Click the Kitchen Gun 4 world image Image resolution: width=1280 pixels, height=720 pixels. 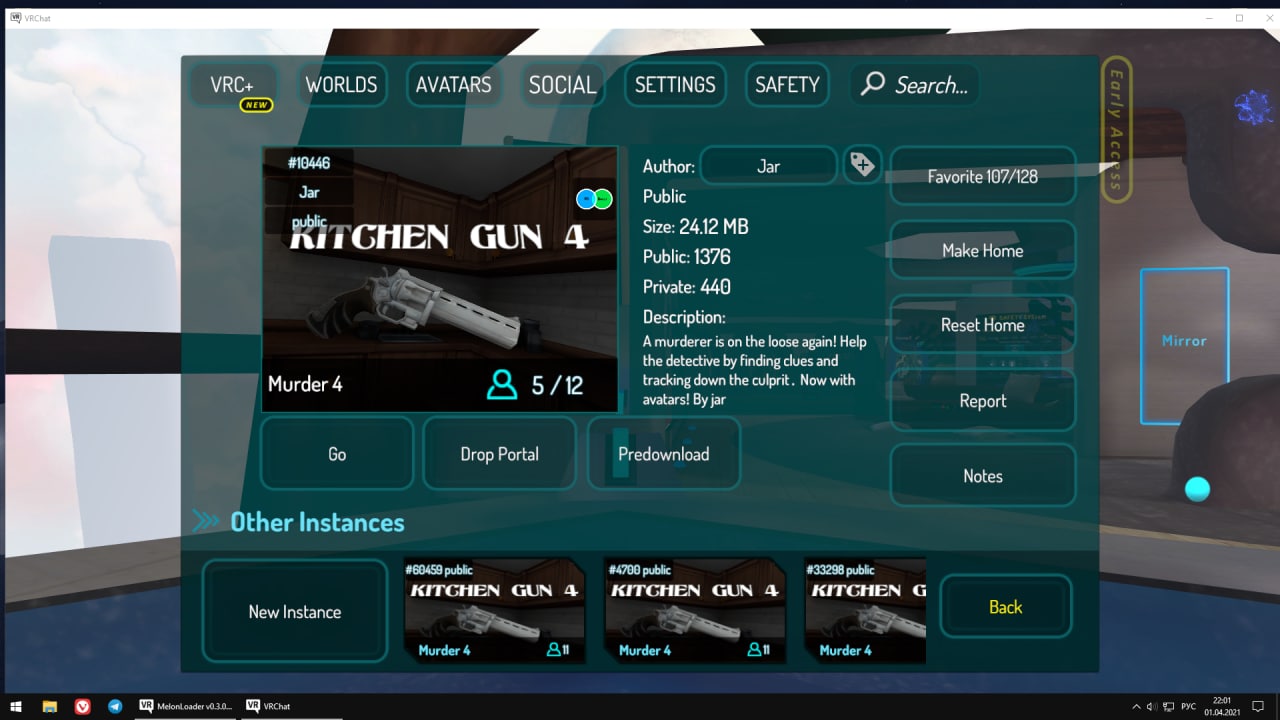tap(440, 280)
